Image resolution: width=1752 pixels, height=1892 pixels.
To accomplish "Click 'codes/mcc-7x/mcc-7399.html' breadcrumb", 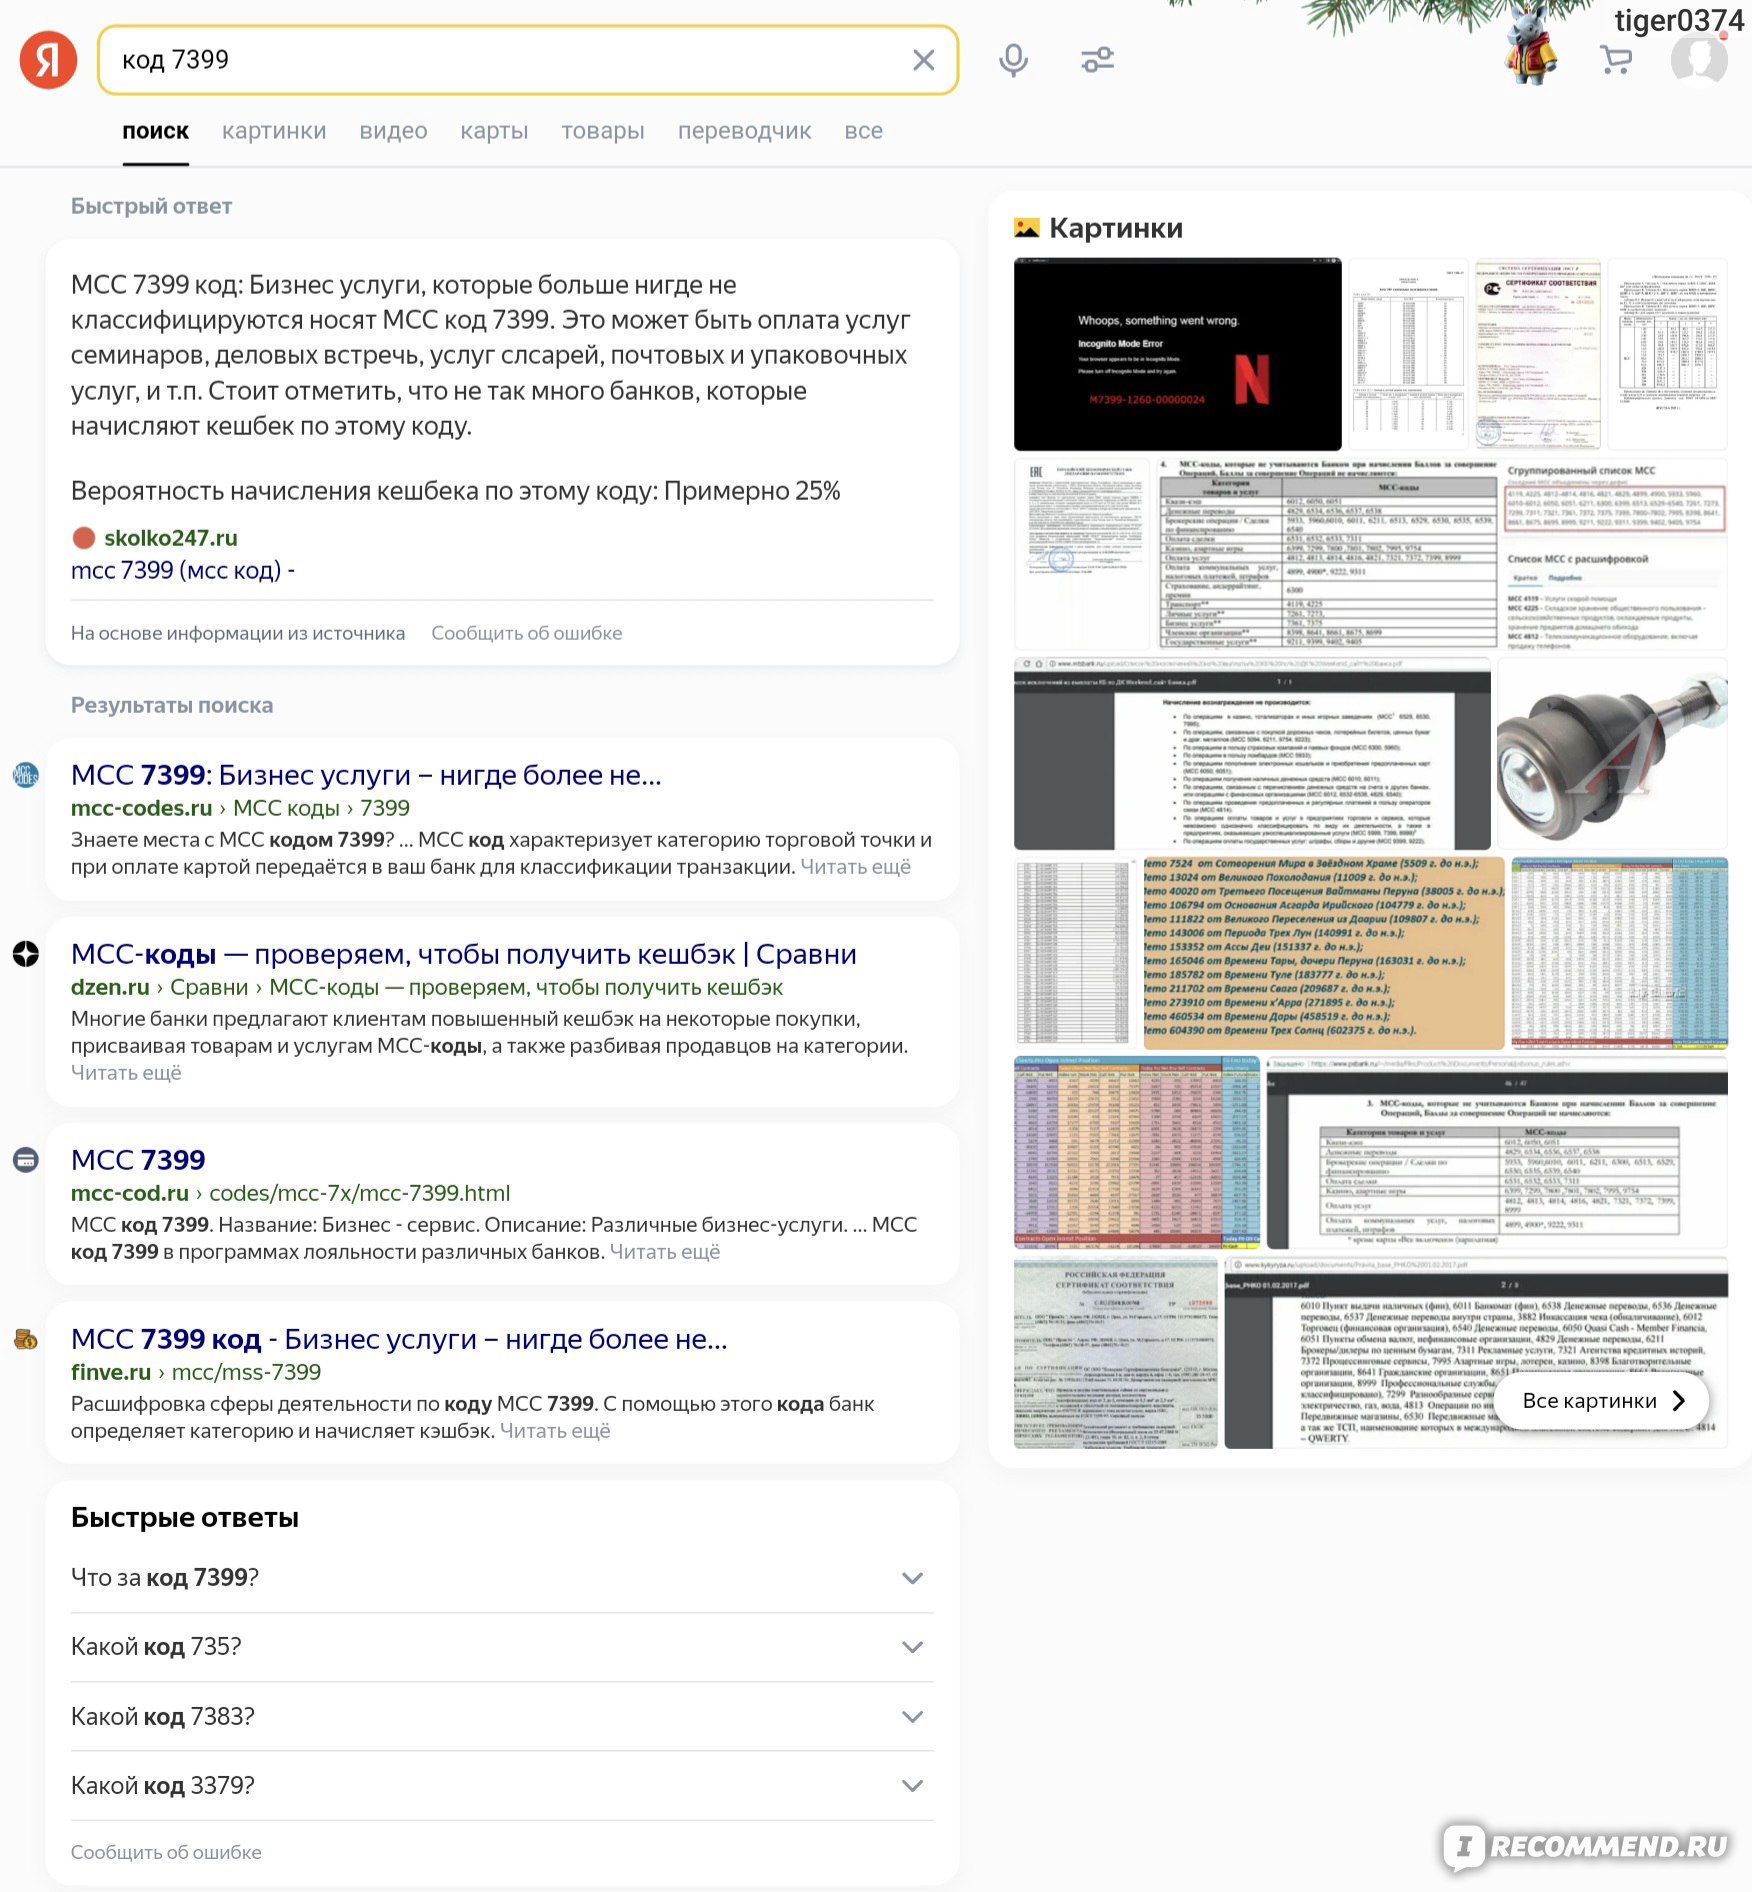I will click(x=359, y=1193).
